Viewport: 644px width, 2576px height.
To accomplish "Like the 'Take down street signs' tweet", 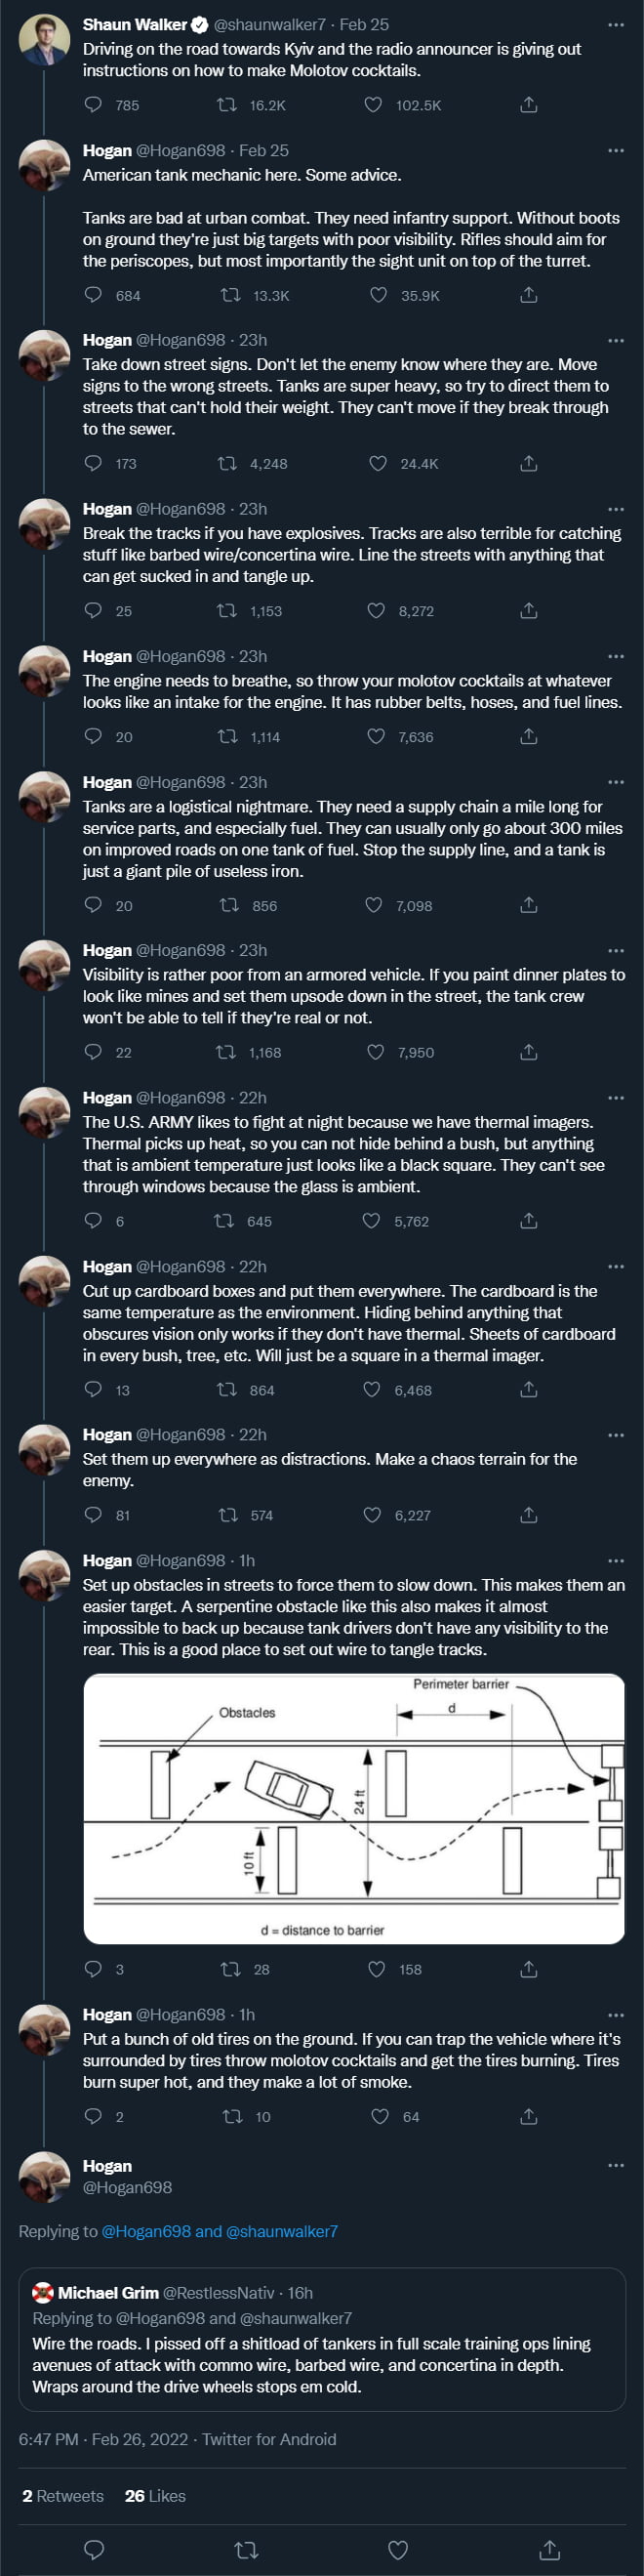I will [x=378, y=464].
